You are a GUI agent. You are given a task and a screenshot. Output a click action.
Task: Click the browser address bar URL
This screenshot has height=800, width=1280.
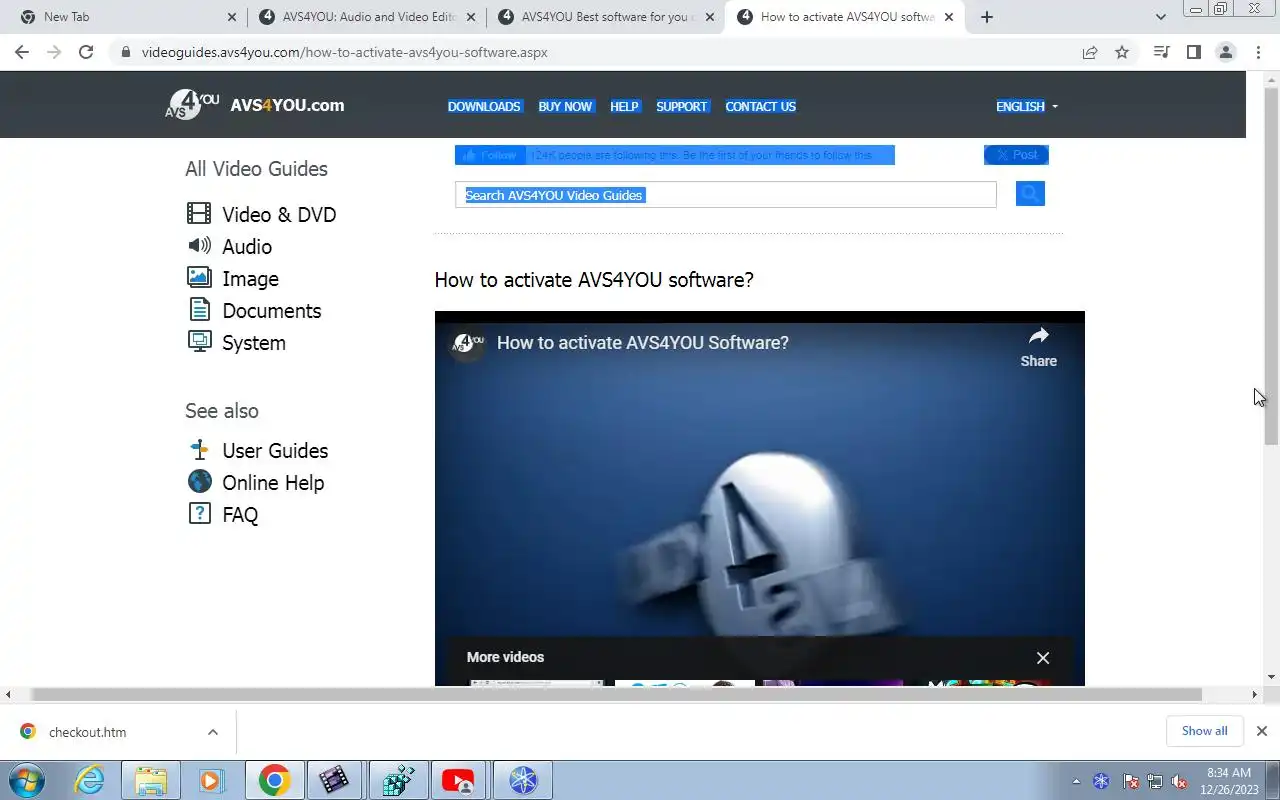pyautogui.click(x=345, y=52)
